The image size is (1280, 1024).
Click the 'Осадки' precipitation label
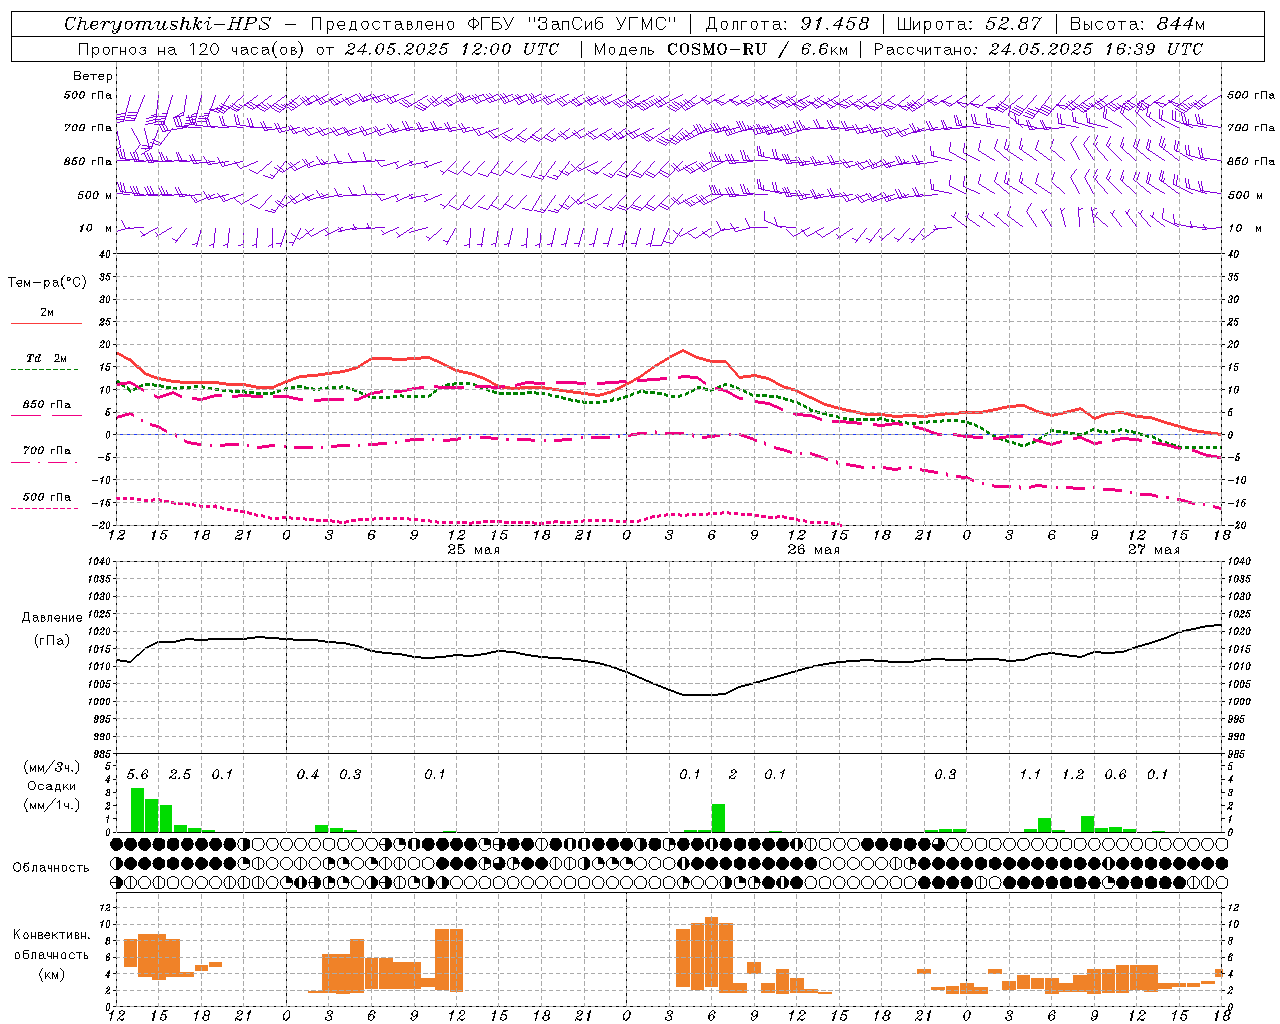click(x=51, y=786)
